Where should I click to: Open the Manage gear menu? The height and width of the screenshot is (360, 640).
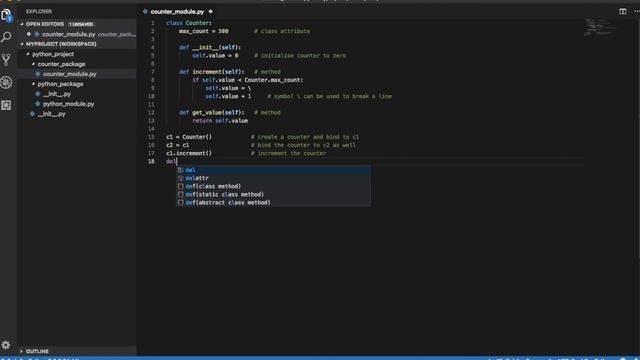[6, 345]
